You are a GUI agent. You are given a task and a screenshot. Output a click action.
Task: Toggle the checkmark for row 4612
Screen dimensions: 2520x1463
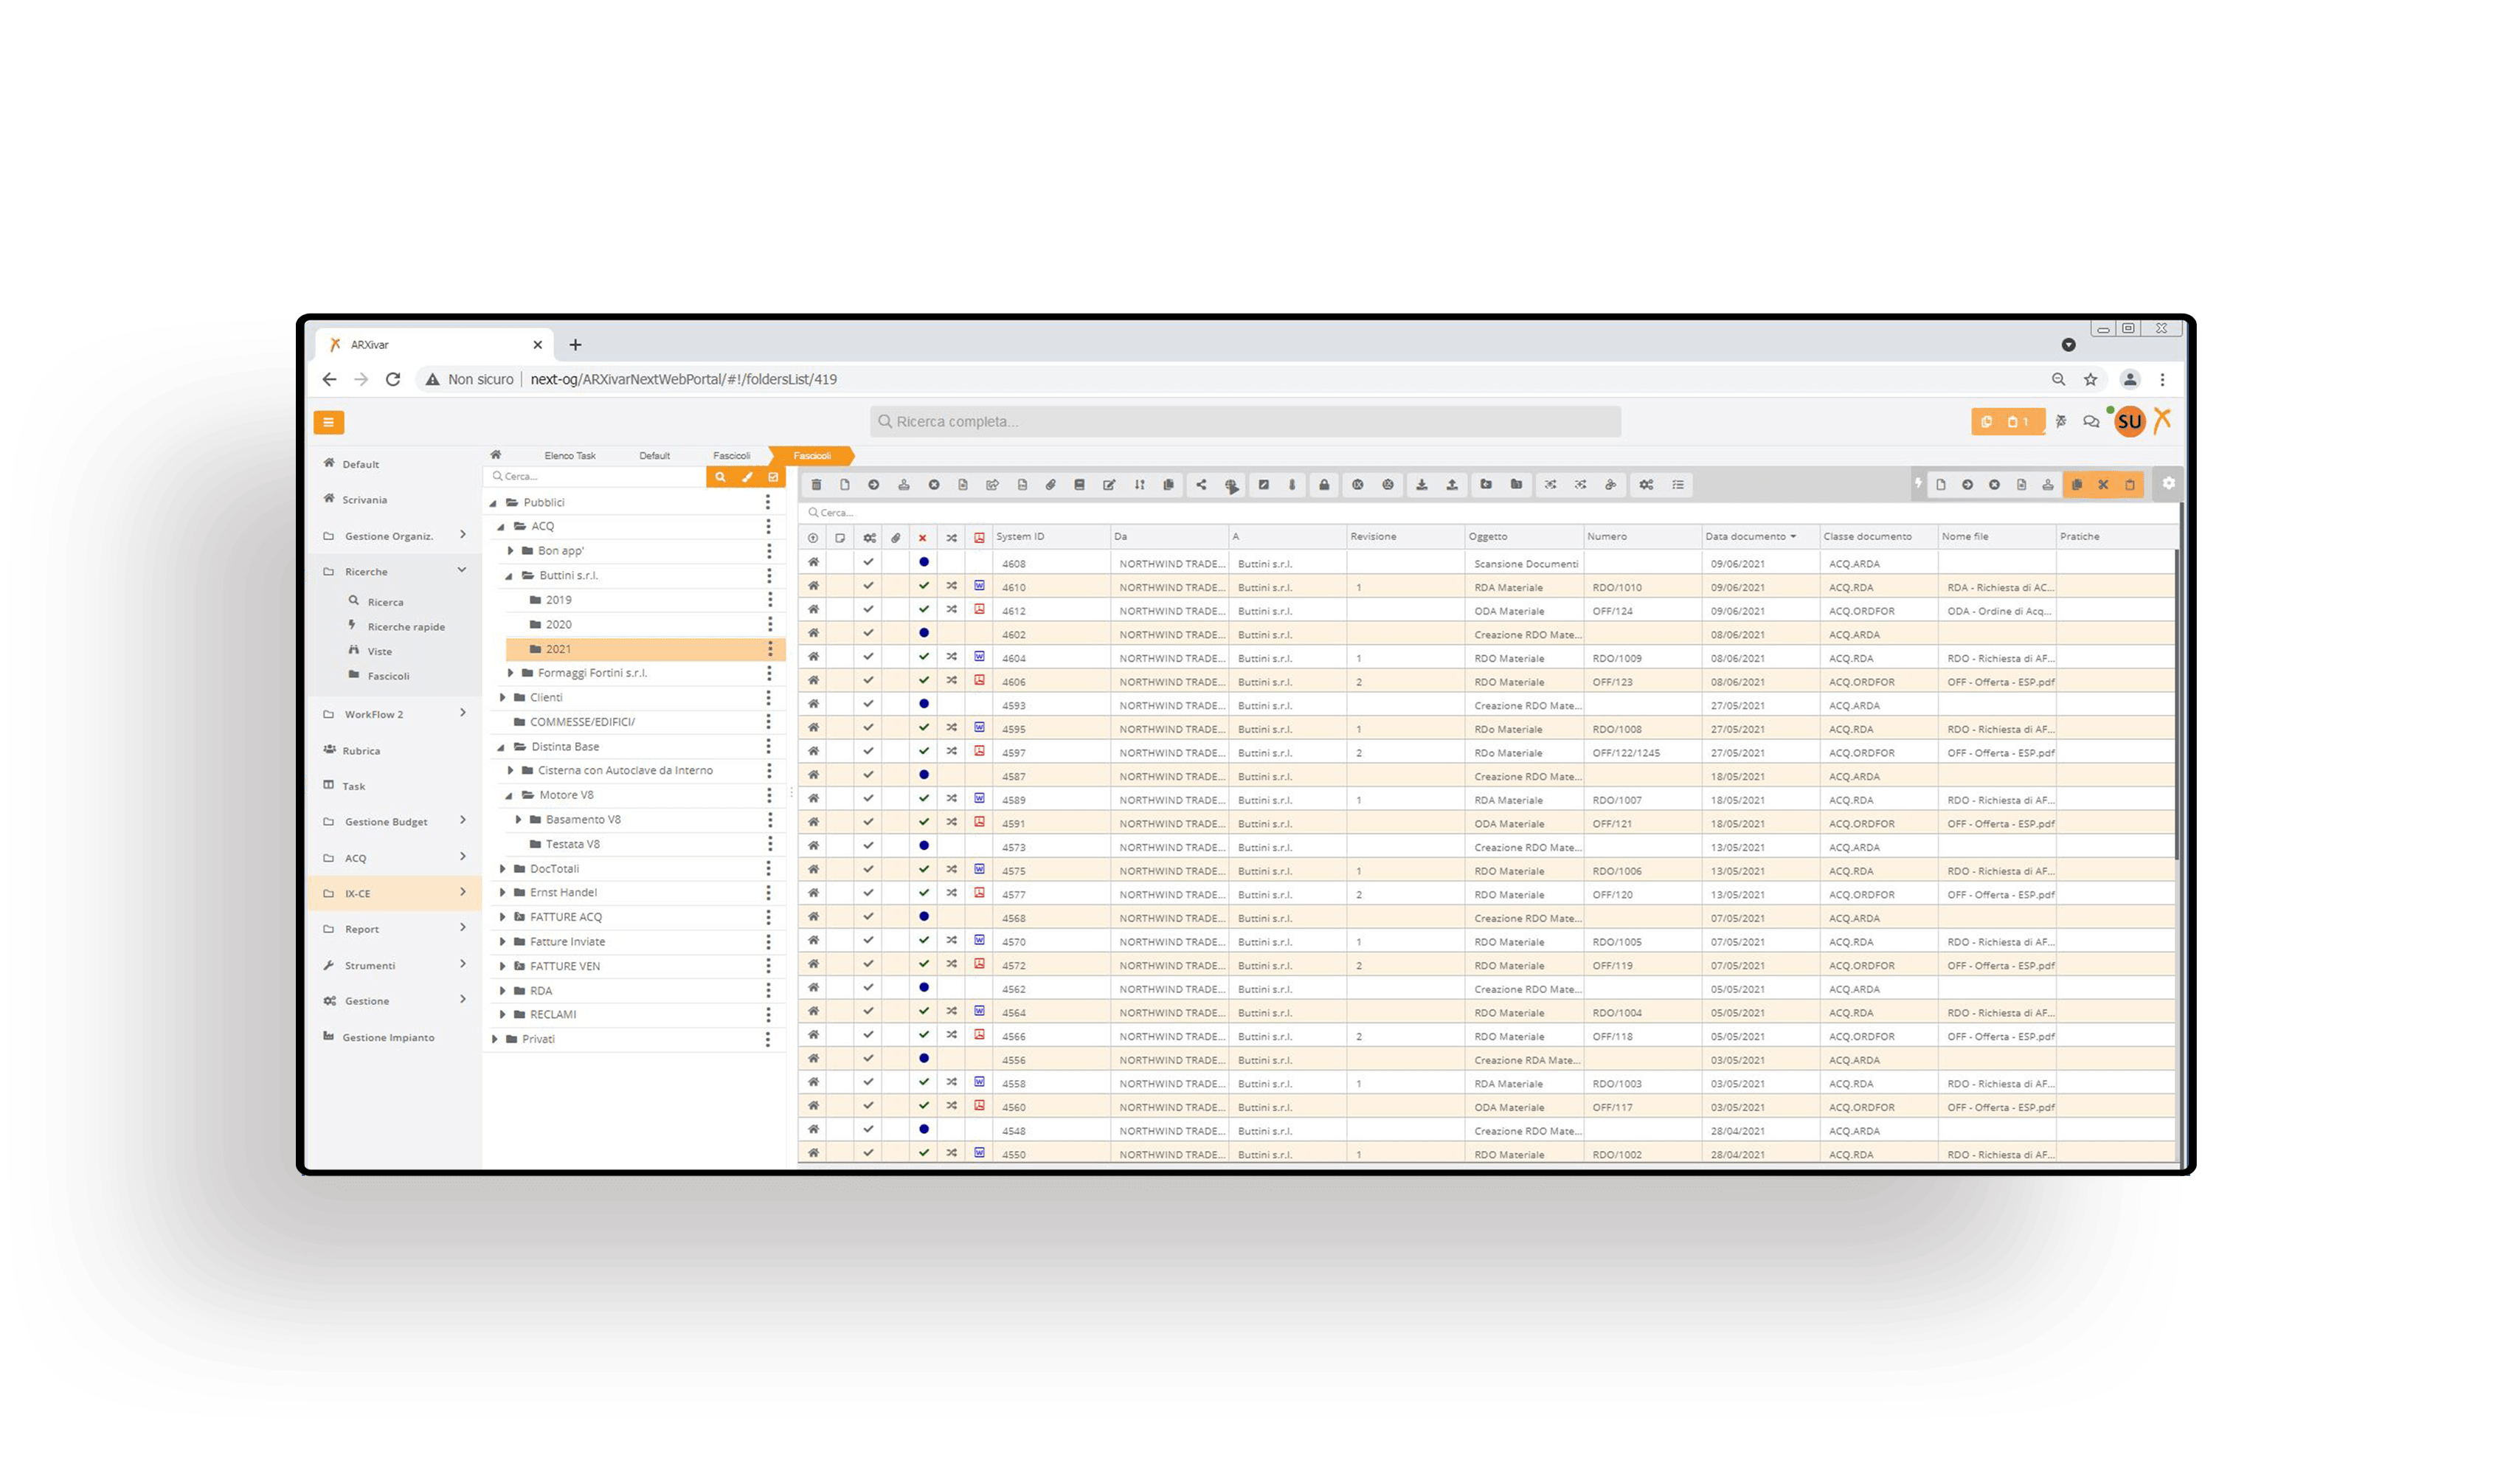(x=868, y=610)
